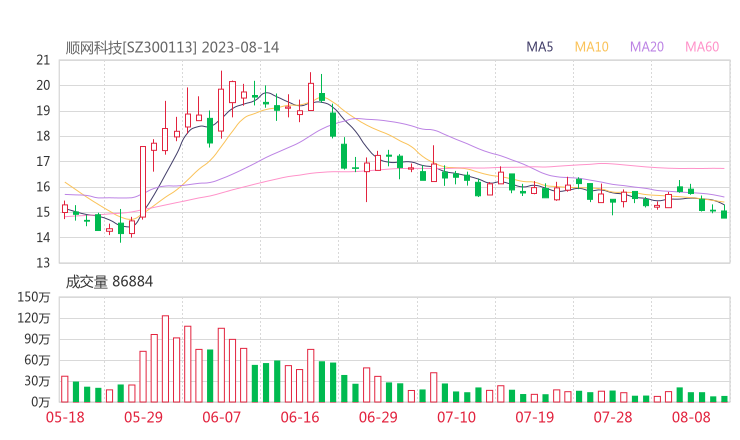Click the 08-08 date axis label
740x440 pixels.
691,417
